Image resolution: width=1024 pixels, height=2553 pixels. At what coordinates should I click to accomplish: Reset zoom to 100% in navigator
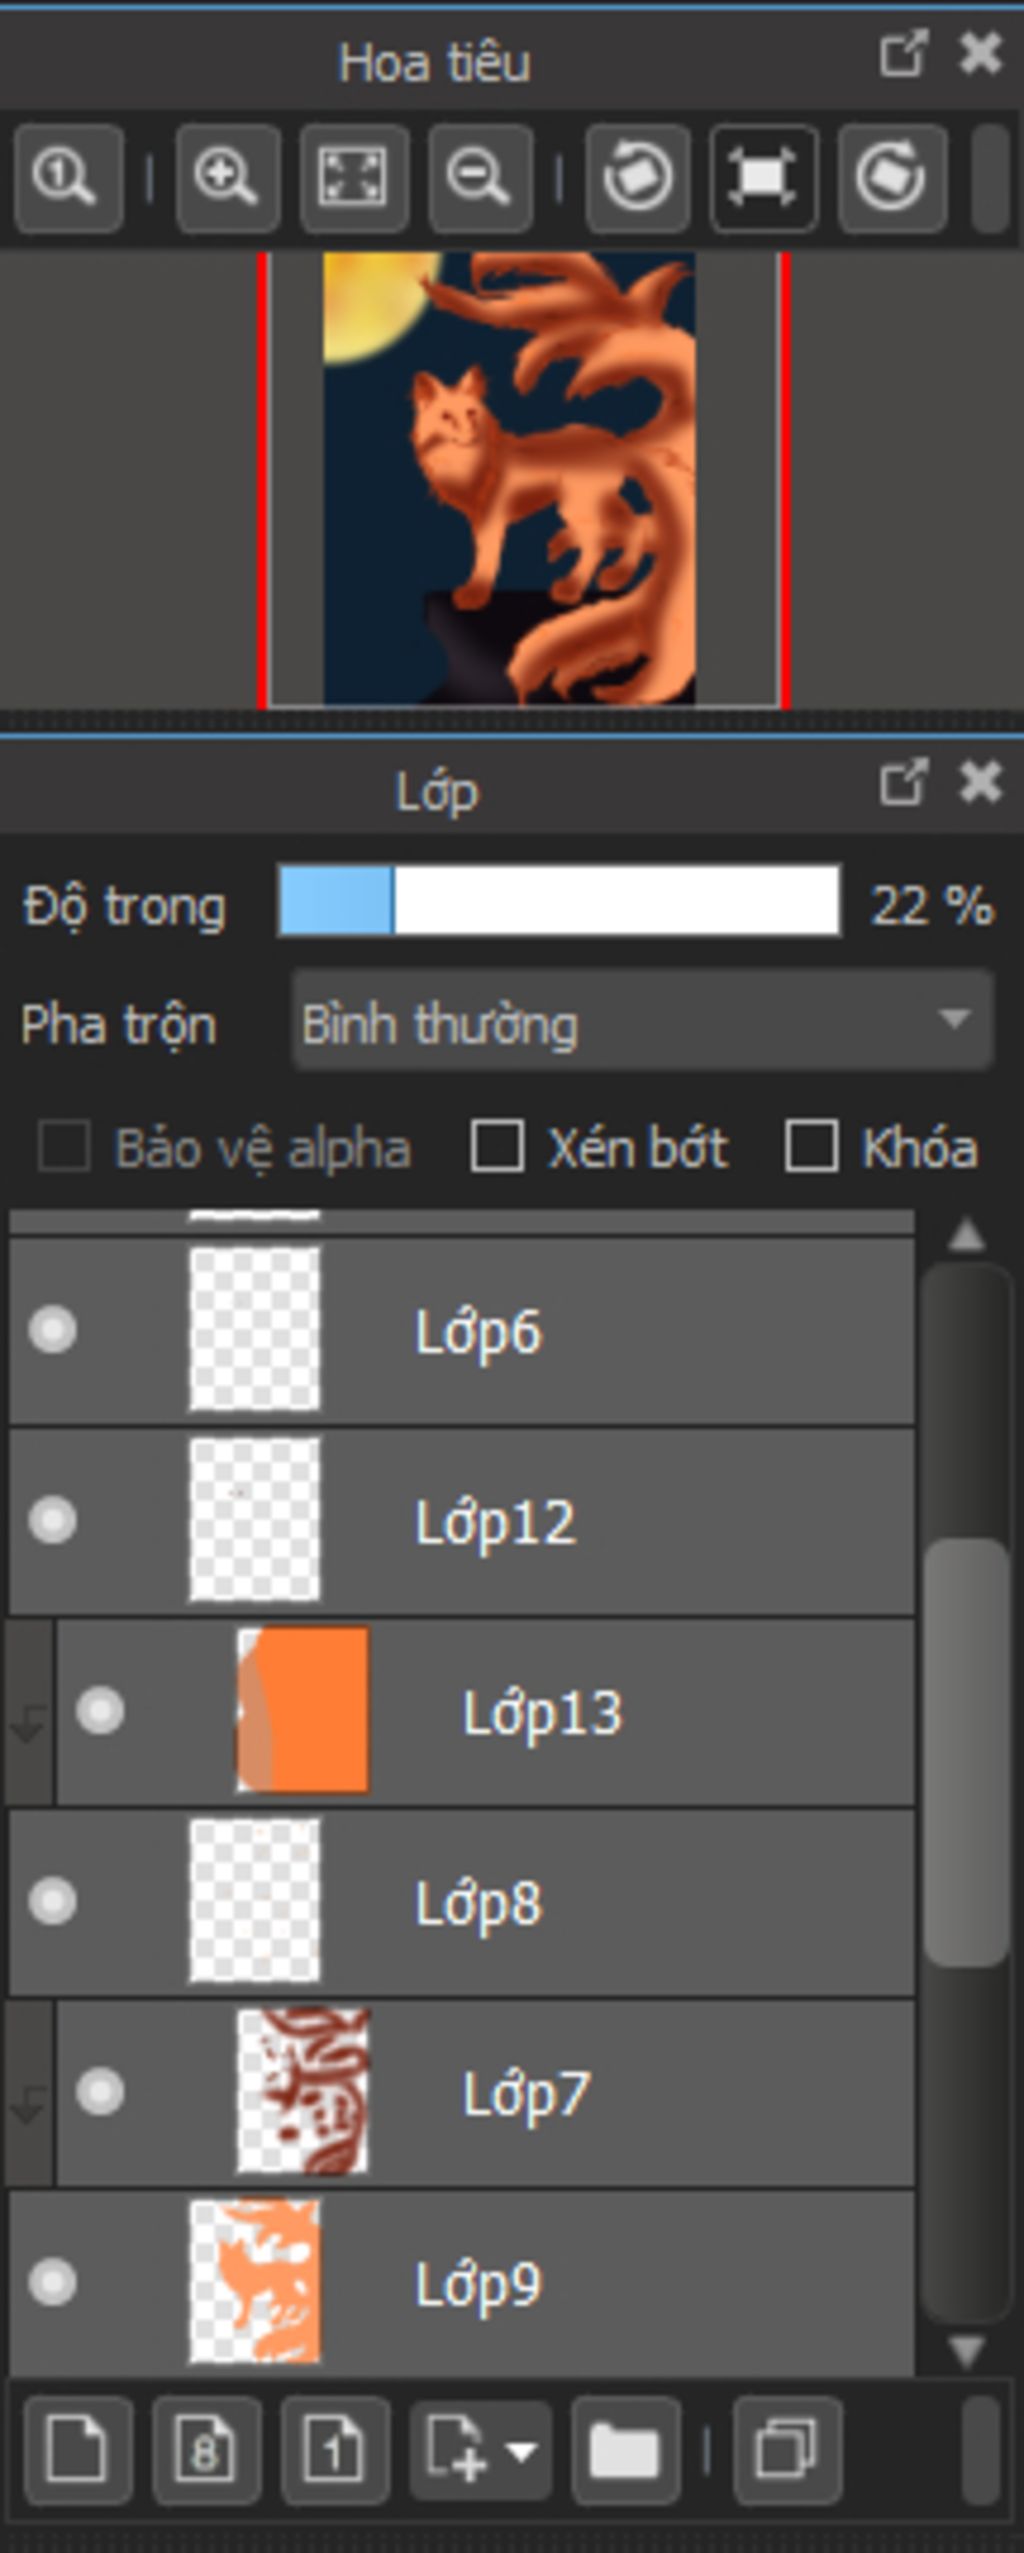click(68, 178)
